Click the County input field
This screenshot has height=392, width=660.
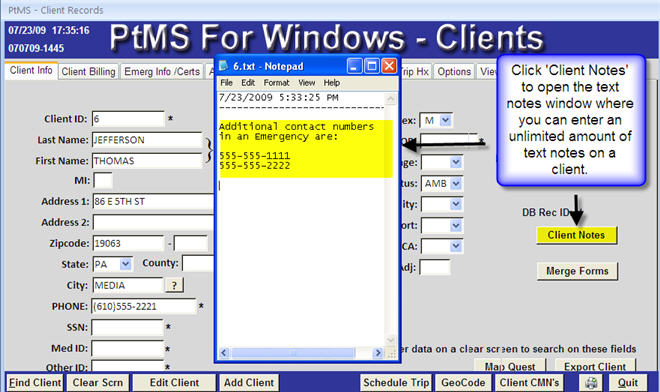[198, 263]
